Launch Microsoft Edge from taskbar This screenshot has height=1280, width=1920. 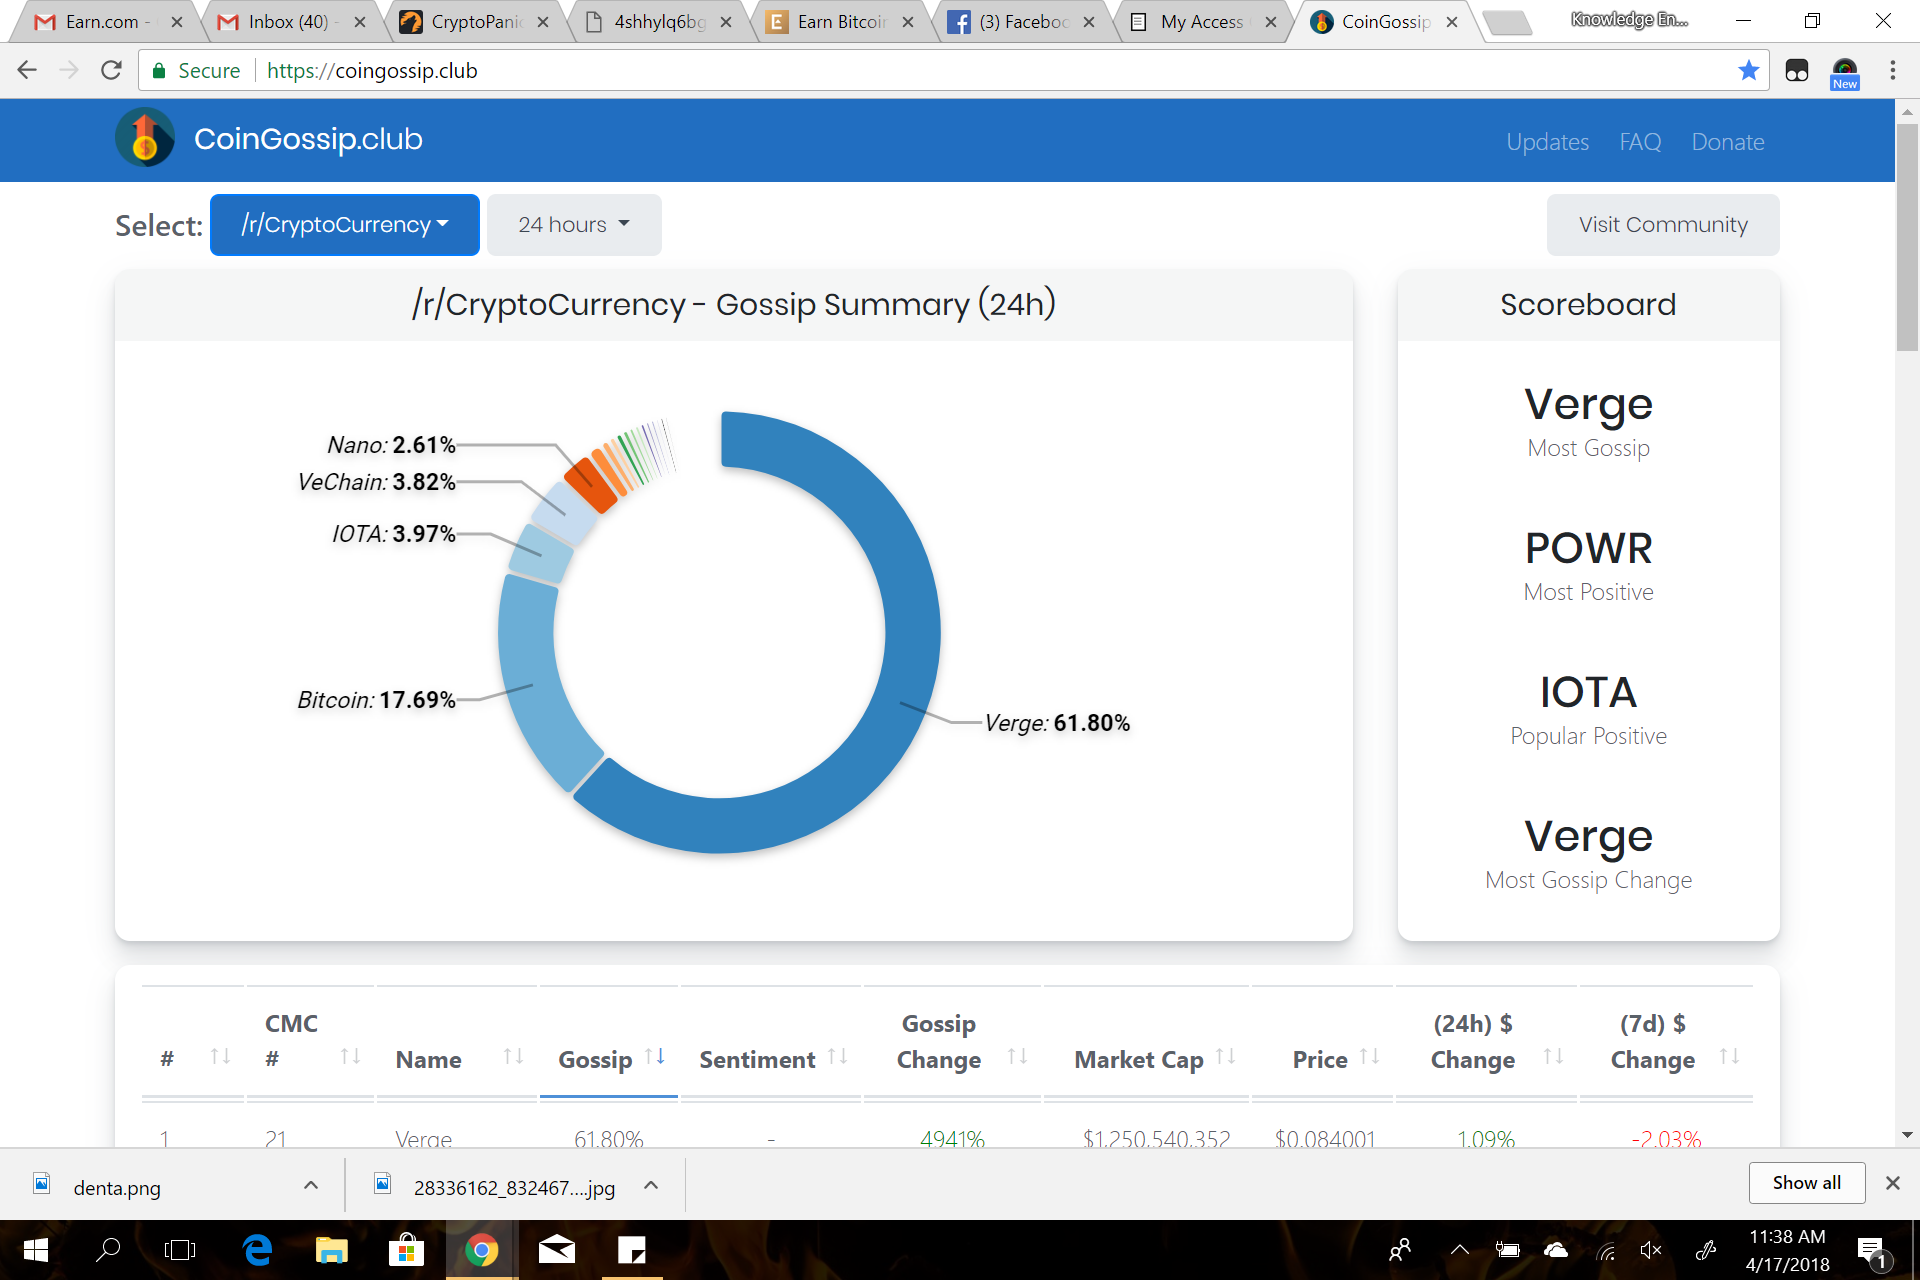(257, 1250)
